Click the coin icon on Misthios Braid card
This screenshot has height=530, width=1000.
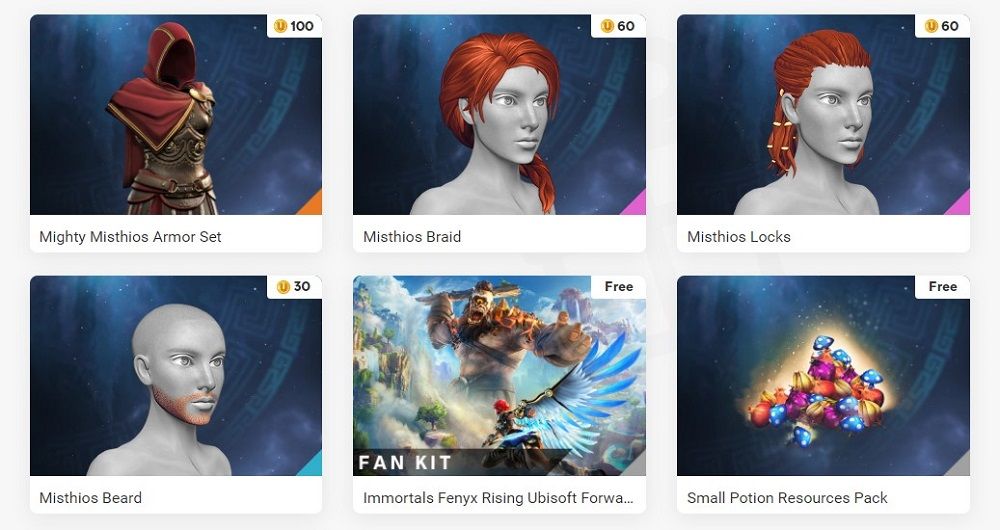click(607, 26)
